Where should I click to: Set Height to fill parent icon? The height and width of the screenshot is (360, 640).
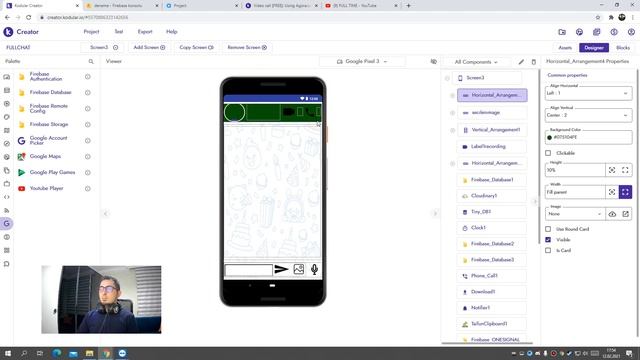tap(625, 170)
